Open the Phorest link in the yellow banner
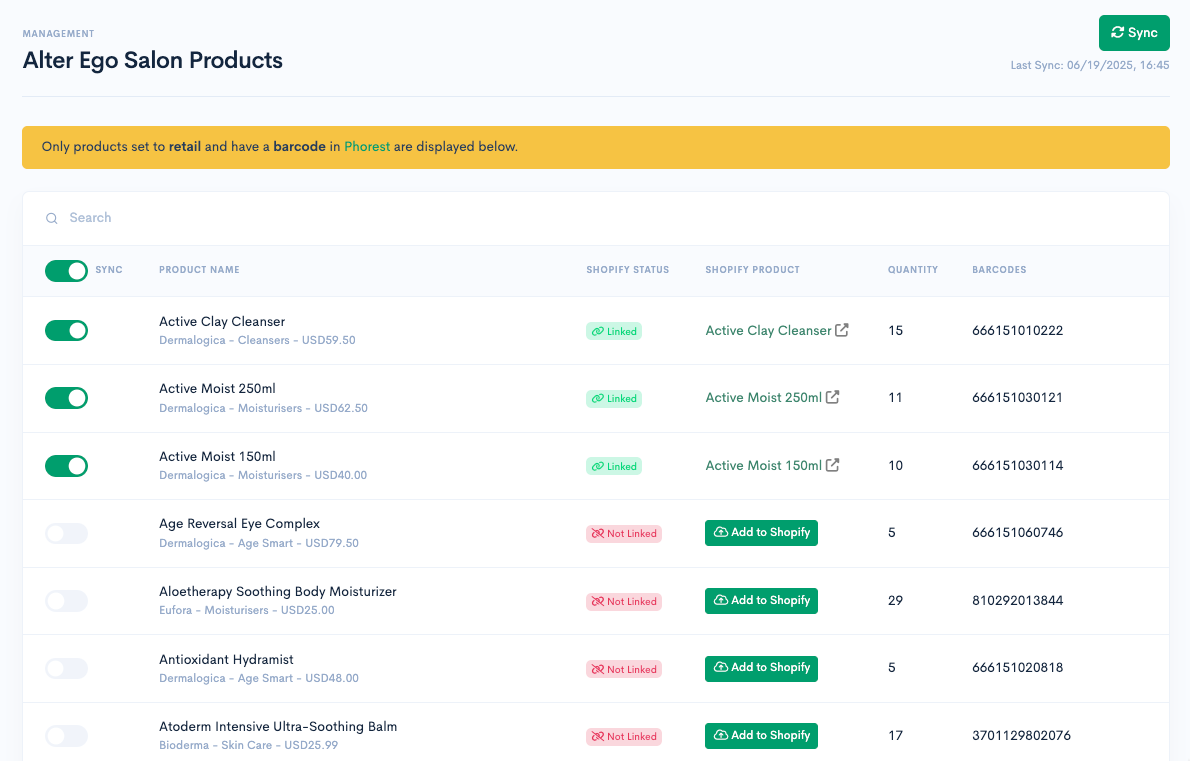 pyautogui.click(x=367, y=146)
